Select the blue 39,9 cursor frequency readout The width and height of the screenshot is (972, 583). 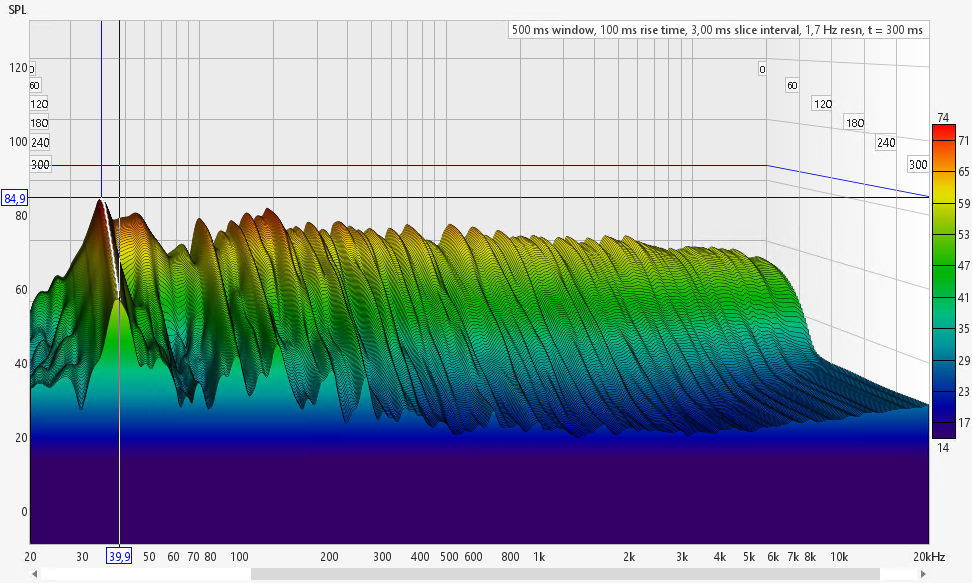click(x=120, y=556)
